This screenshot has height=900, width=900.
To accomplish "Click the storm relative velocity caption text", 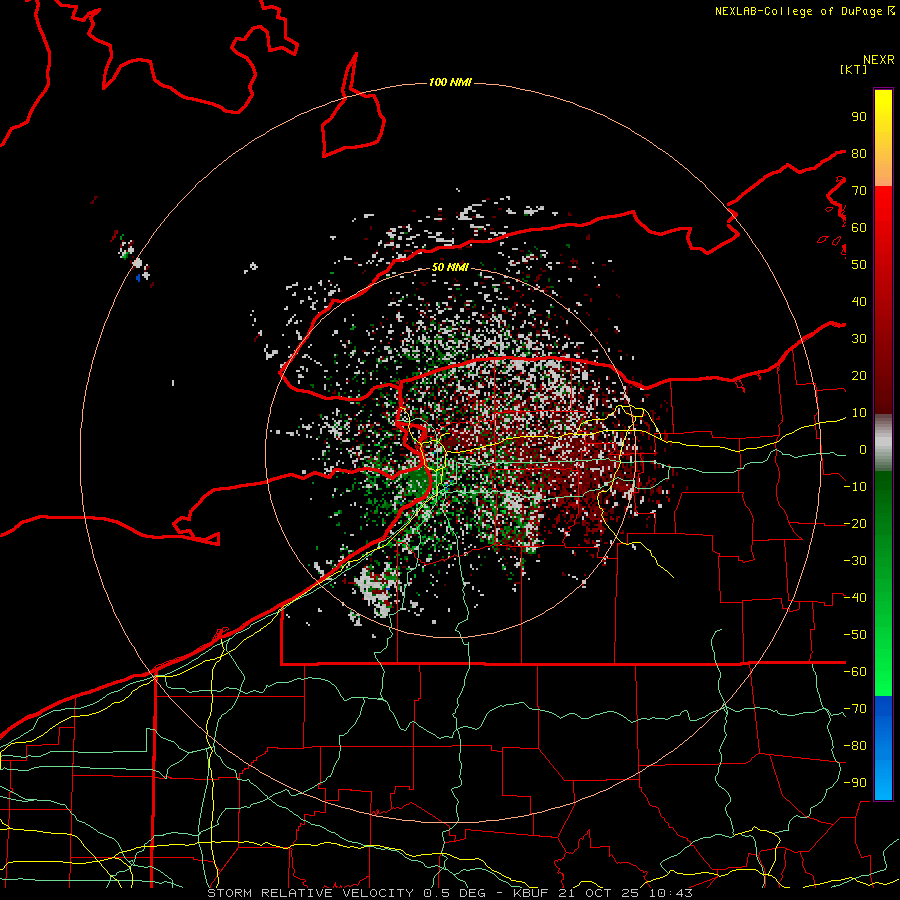I will click(x=450, y=893).
